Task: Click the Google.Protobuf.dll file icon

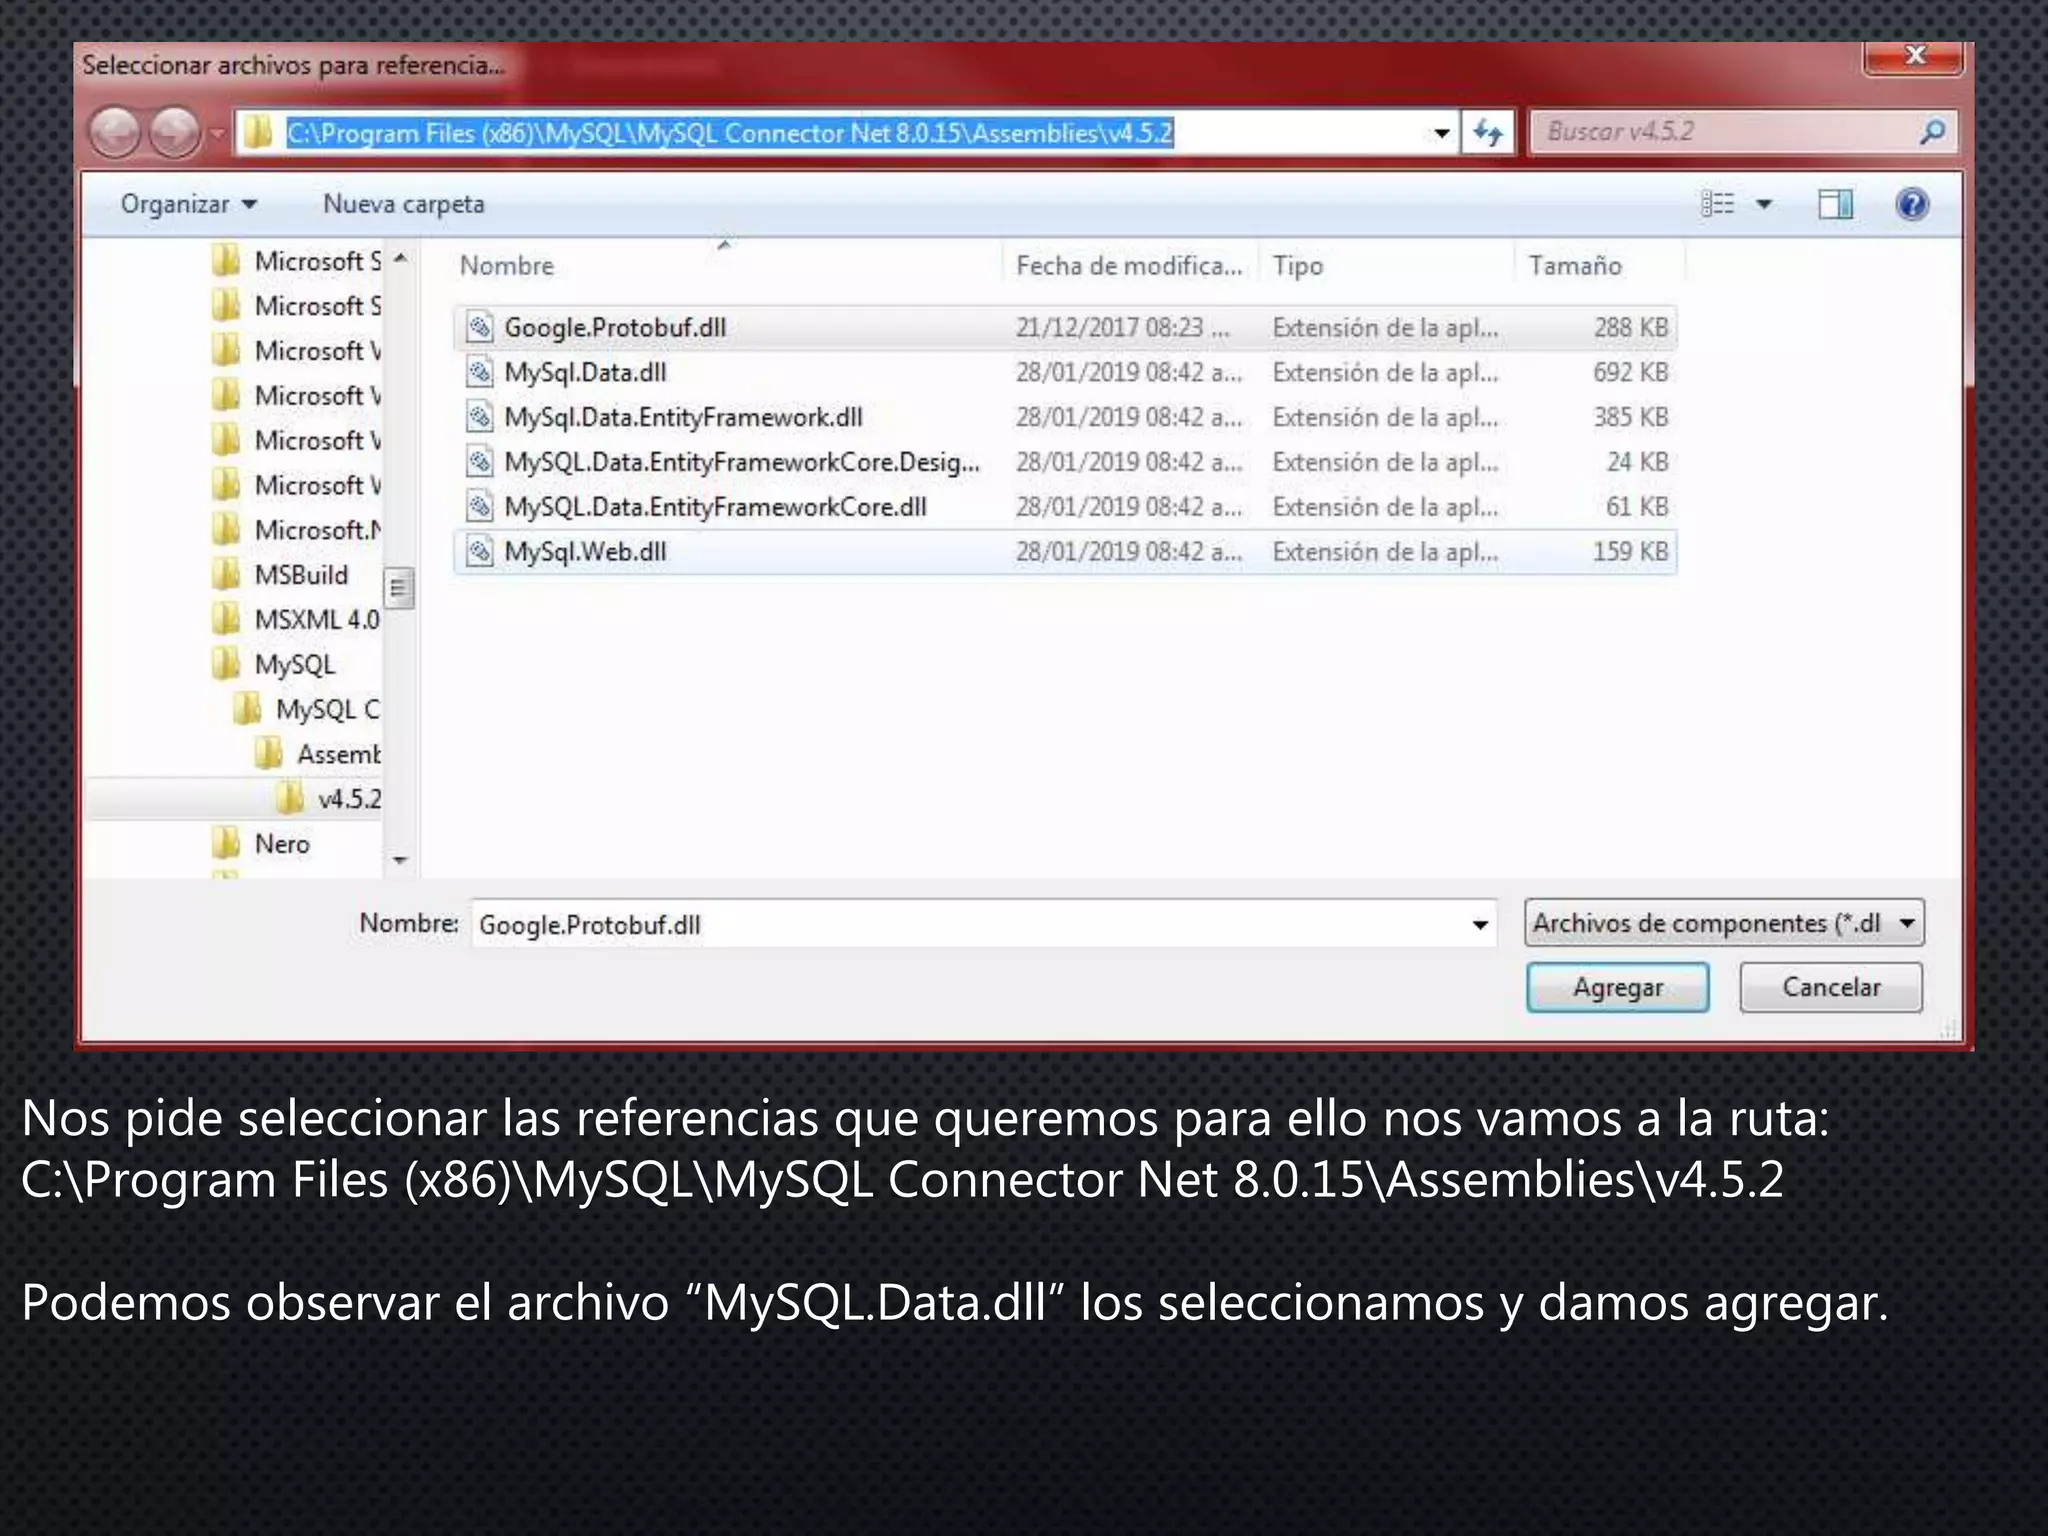Action: [x=480, y=327]
